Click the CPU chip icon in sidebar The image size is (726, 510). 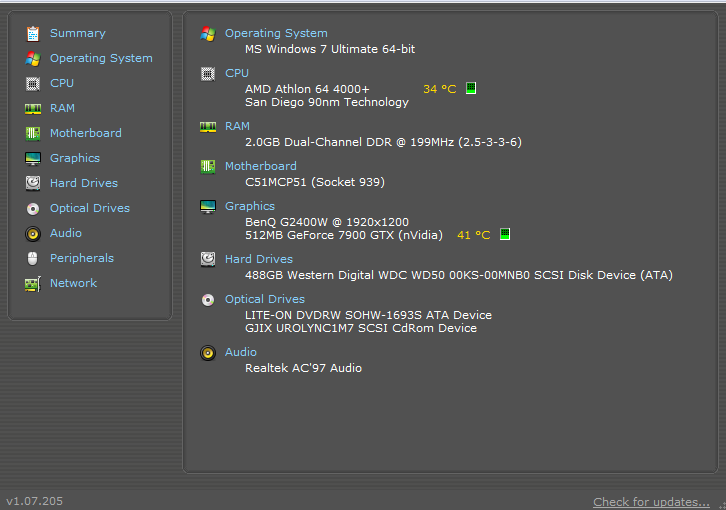[33, 83]
